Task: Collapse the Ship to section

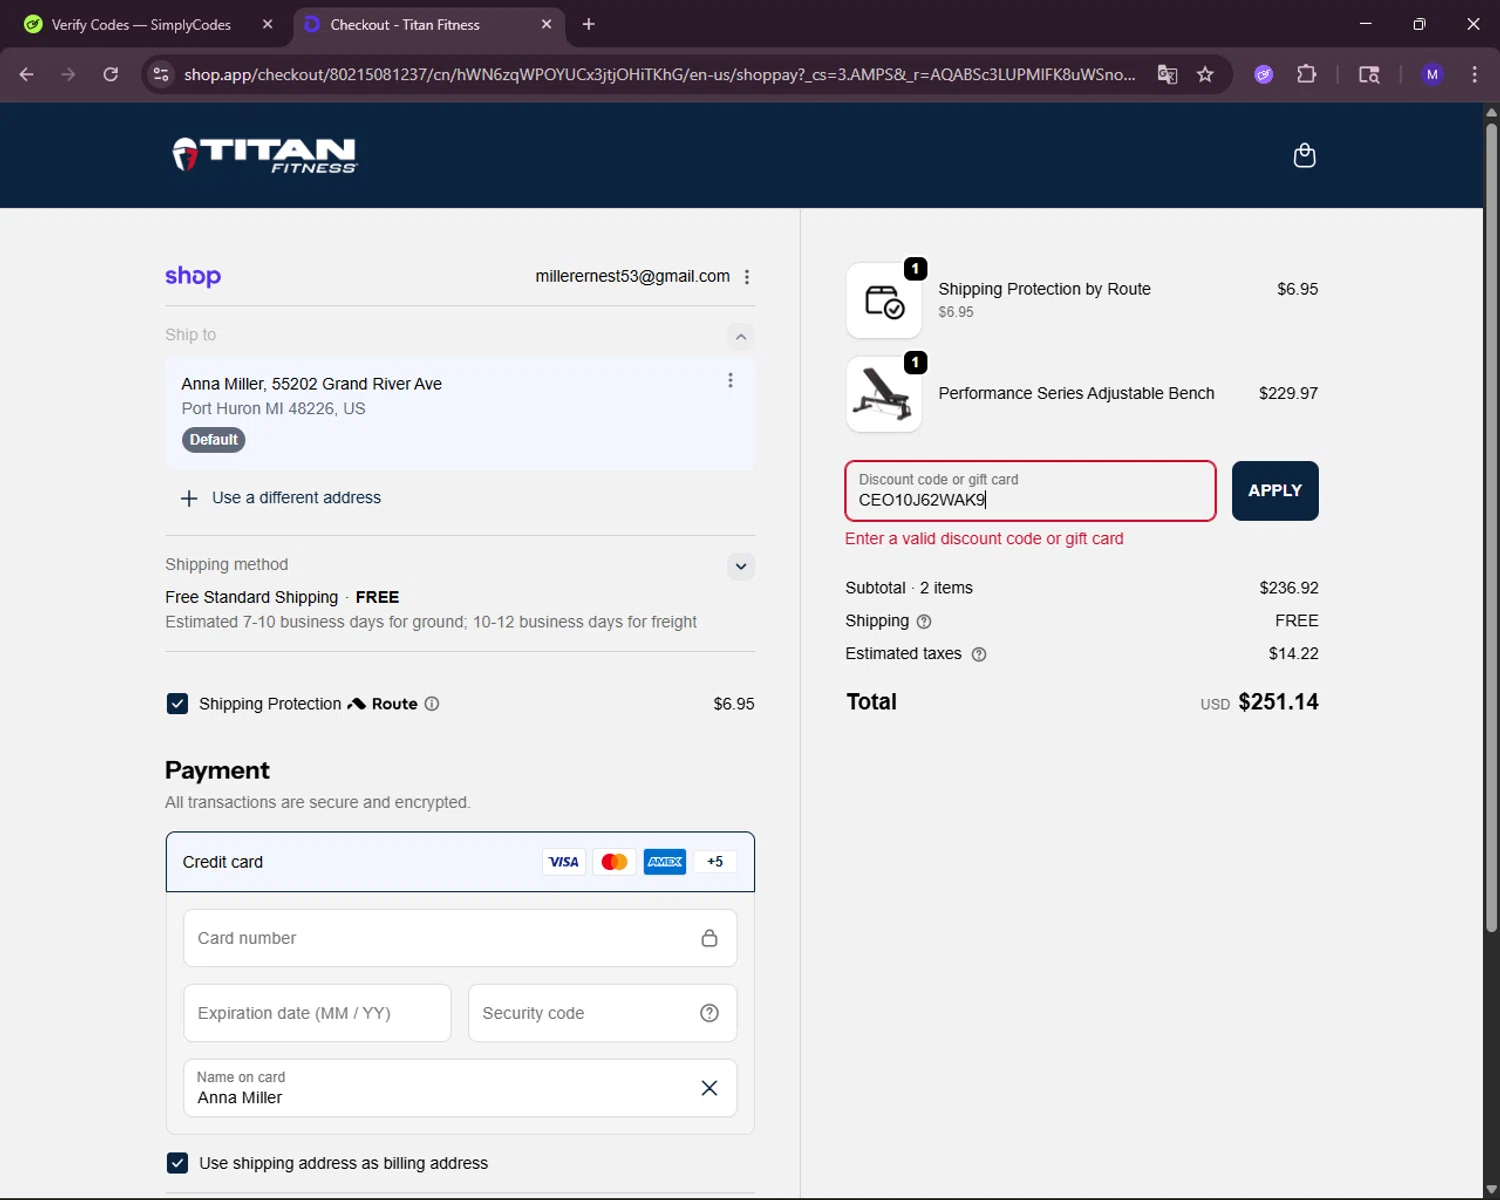Action: [x=741, y=336]
